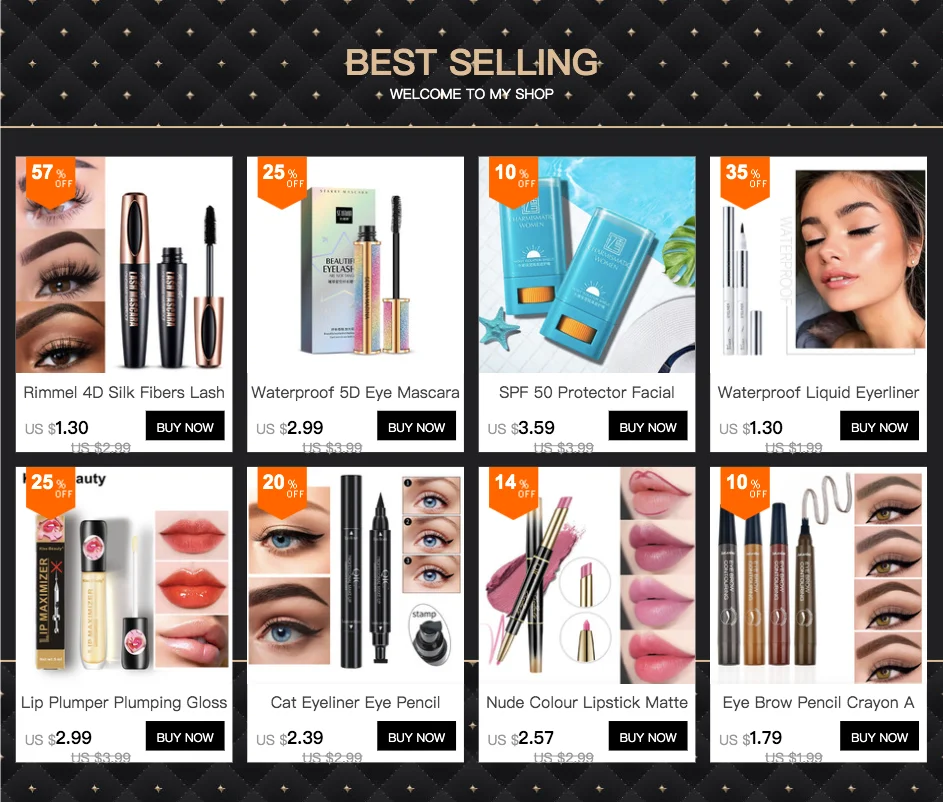Buy now the Eye Brow Pencil Crayon
943x802 pixels.
pos(879,736)
